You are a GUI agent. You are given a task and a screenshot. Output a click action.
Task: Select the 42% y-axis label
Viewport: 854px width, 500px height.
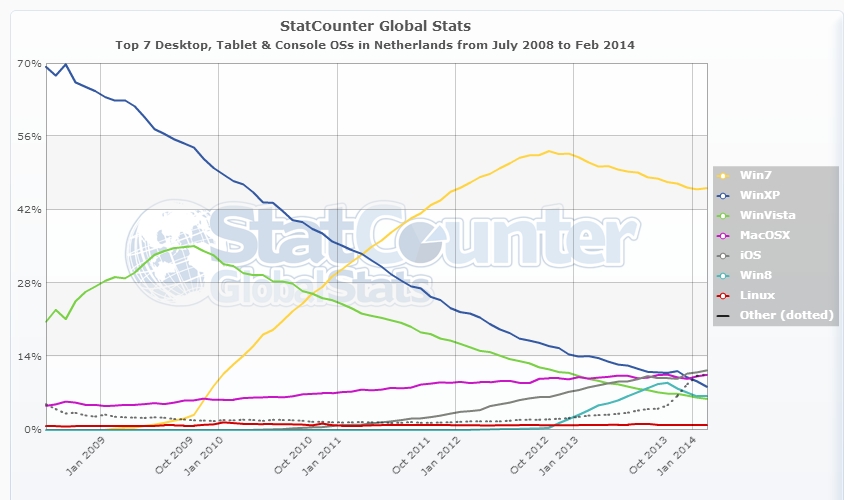[x=29, y=210]
